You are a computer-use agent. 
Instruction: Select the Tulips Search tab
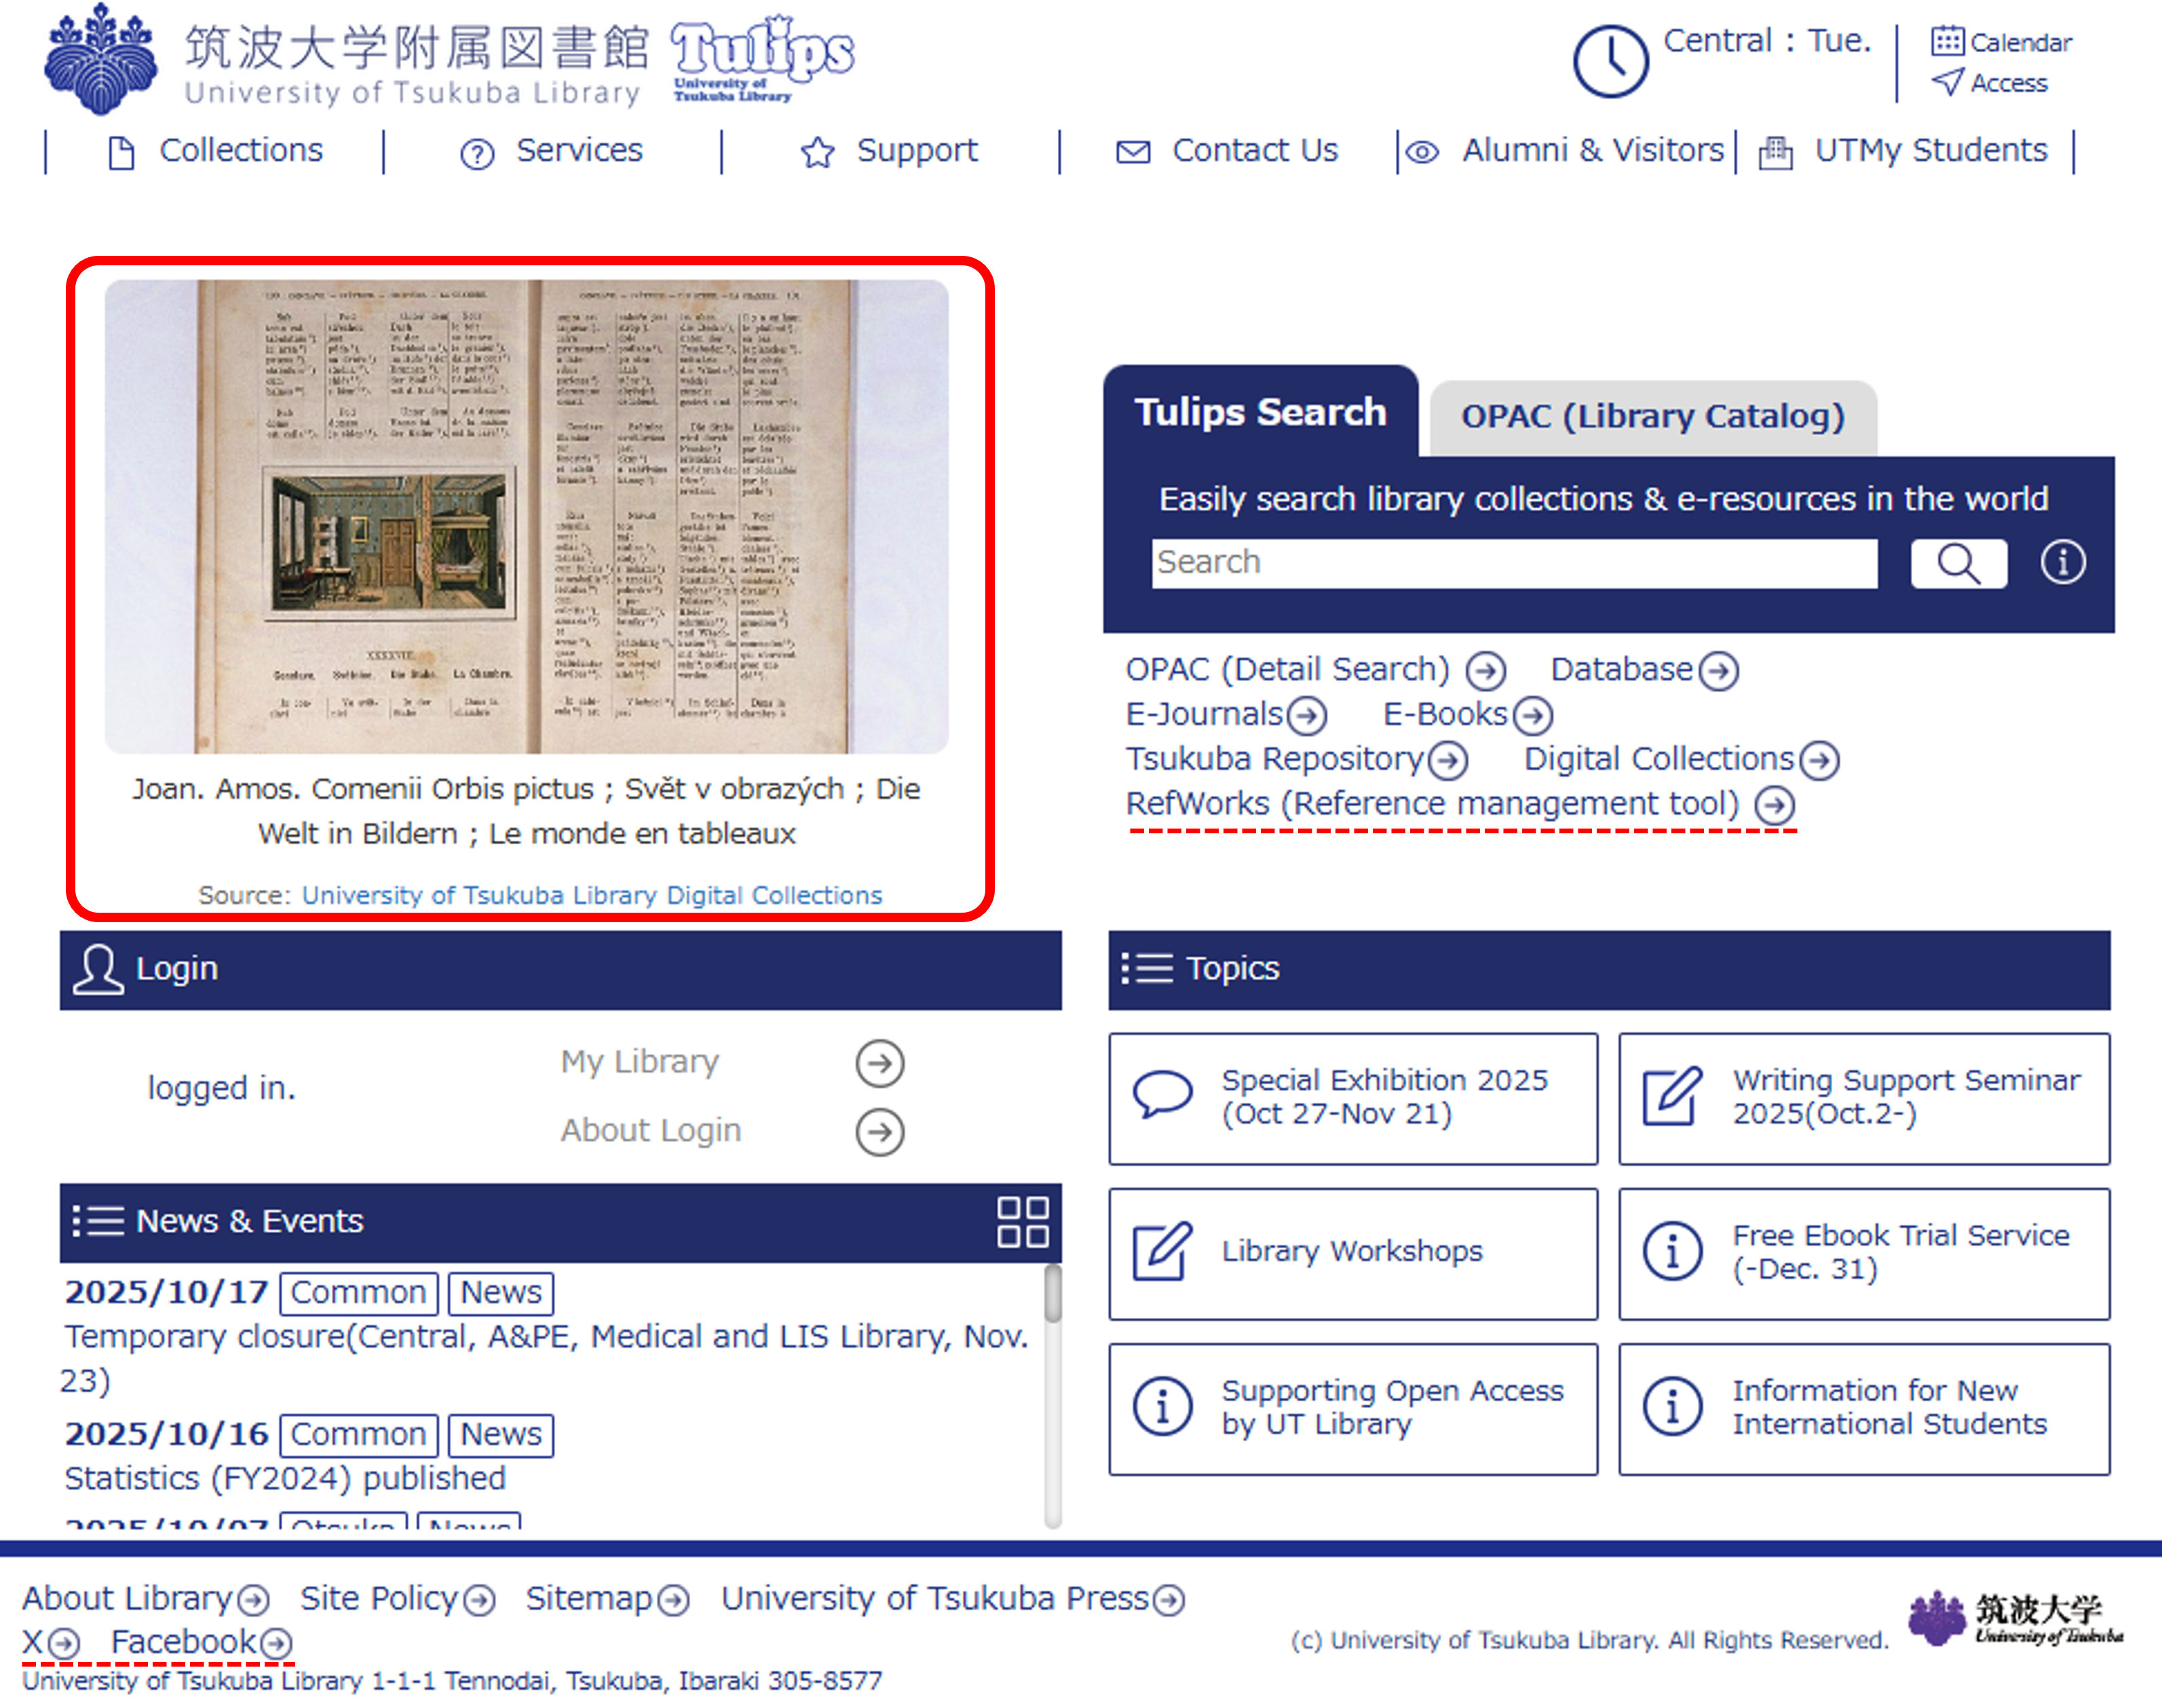(x=1260, y=412)
